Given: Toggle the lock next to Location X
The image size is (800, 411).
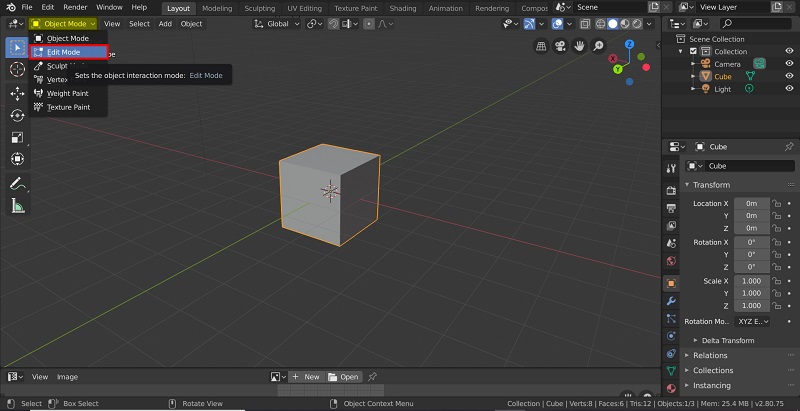Looking at the screenshot, I should click(776, 203).
